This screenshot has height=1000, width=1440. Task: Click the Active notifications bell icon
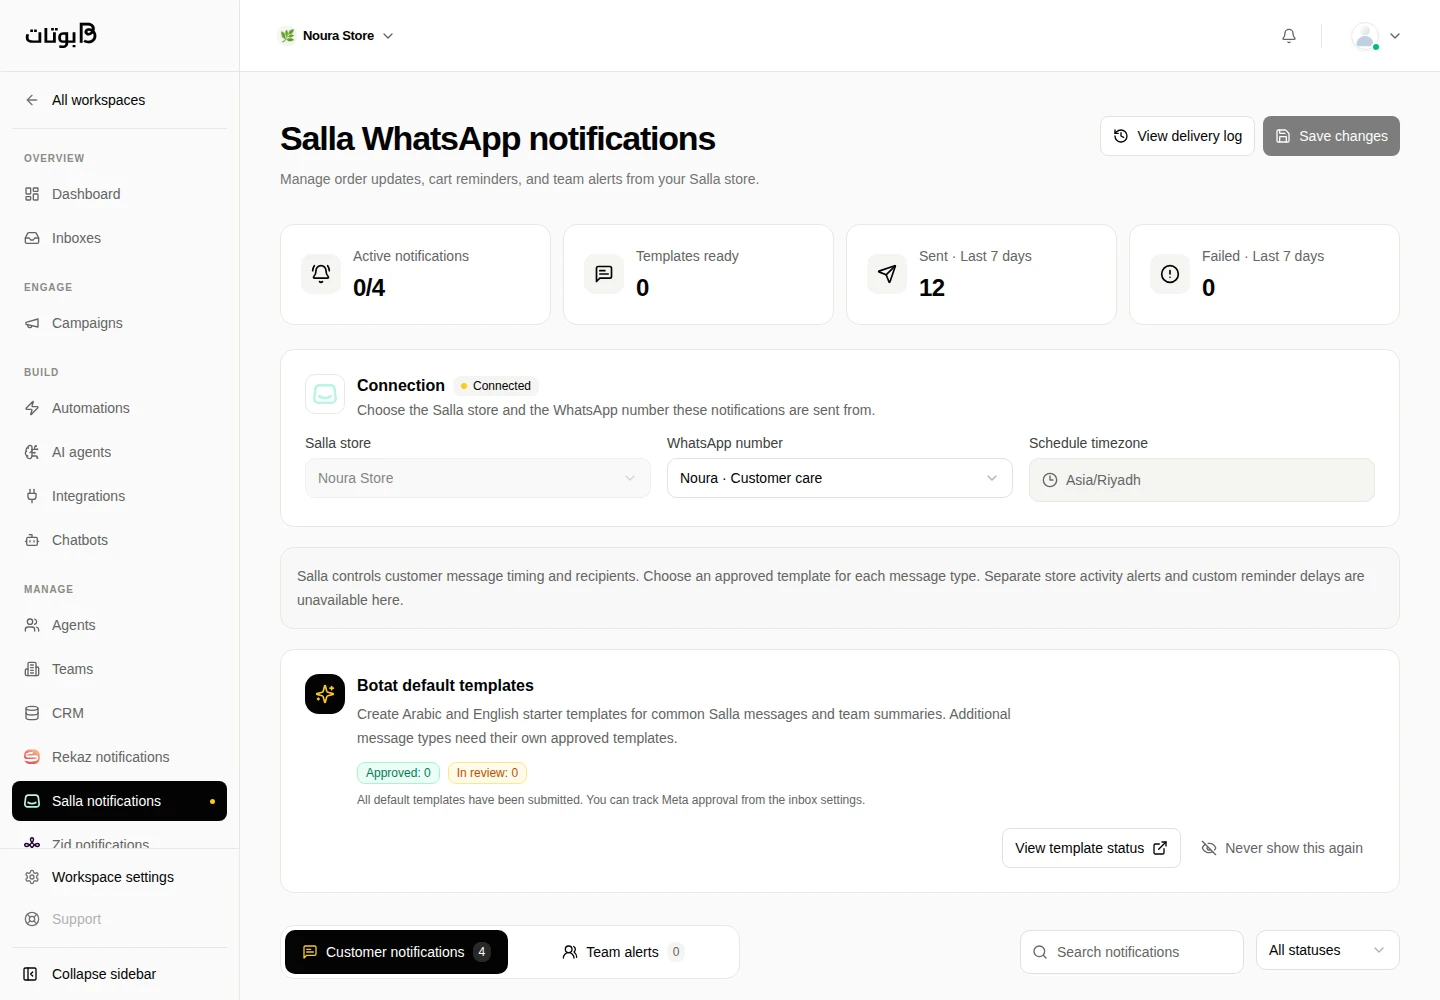click(321, 274)
